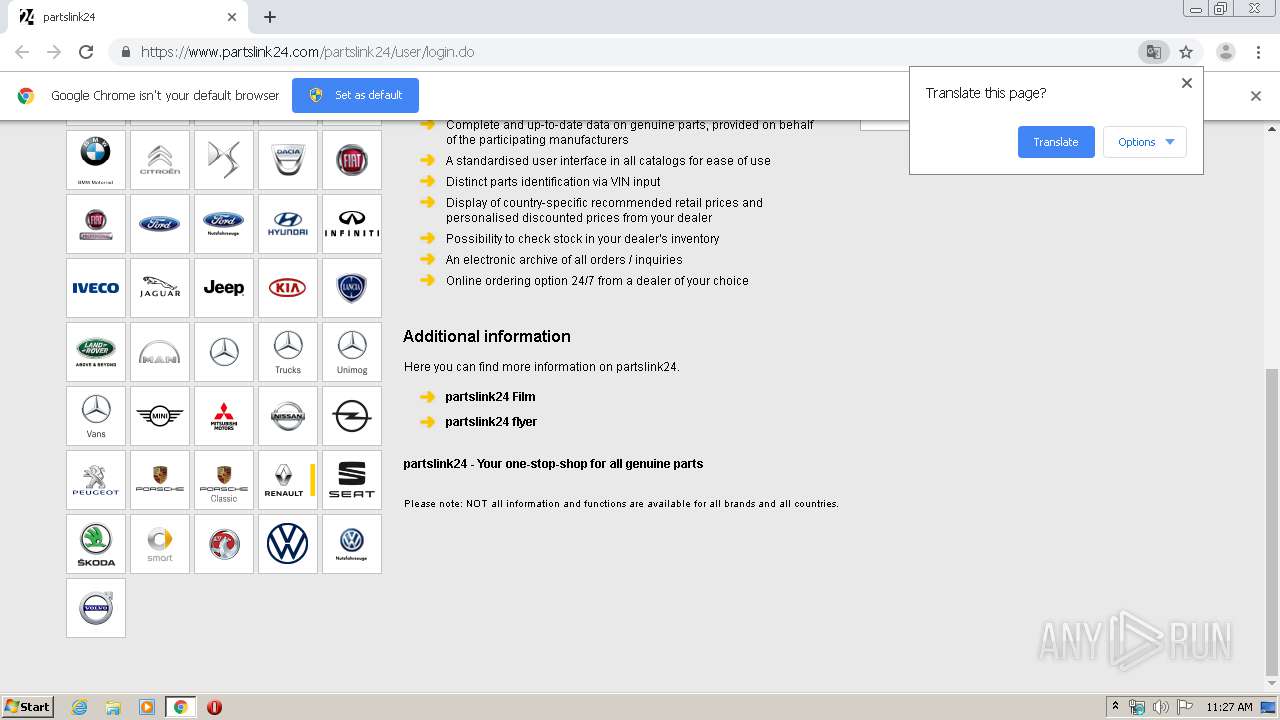This screenshot has height=720, width=1280.
Task: Launch Internet Explorer from the taskbar
Action: (80, 707)
